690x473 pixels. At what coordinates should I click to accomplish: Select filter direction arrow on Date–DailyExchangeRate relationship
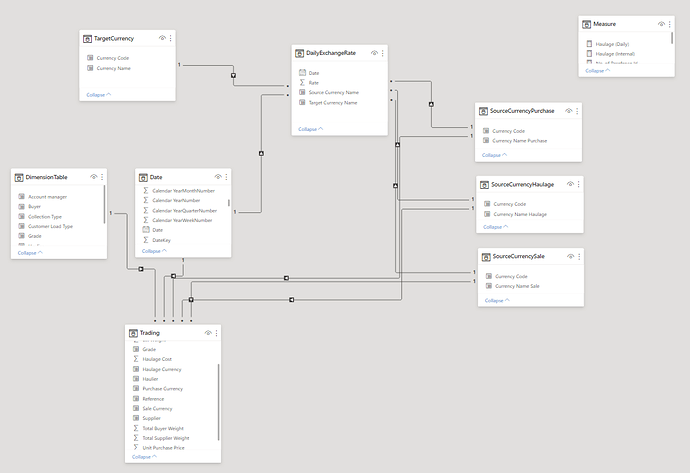pos(261,154)
